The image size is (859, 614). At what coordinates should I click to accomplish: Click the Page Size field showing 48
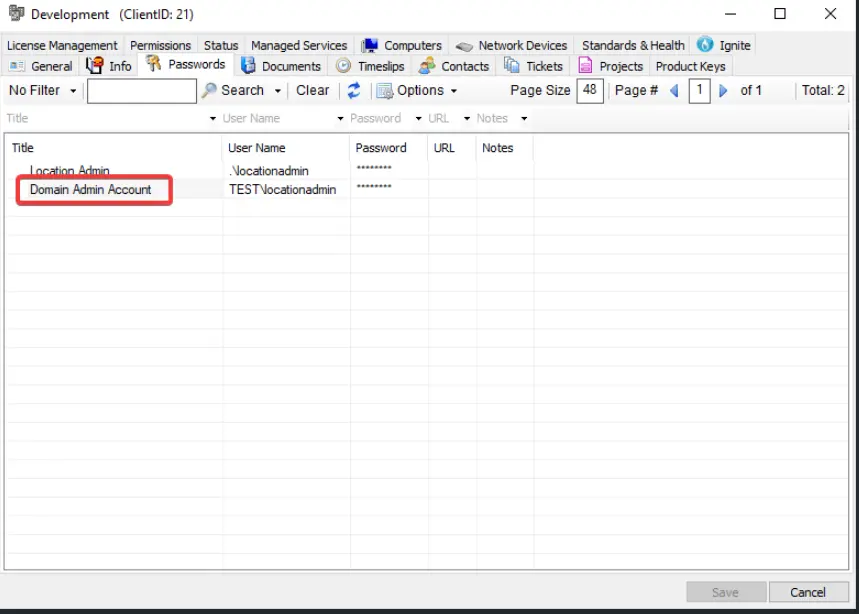(x=590, y=90)
